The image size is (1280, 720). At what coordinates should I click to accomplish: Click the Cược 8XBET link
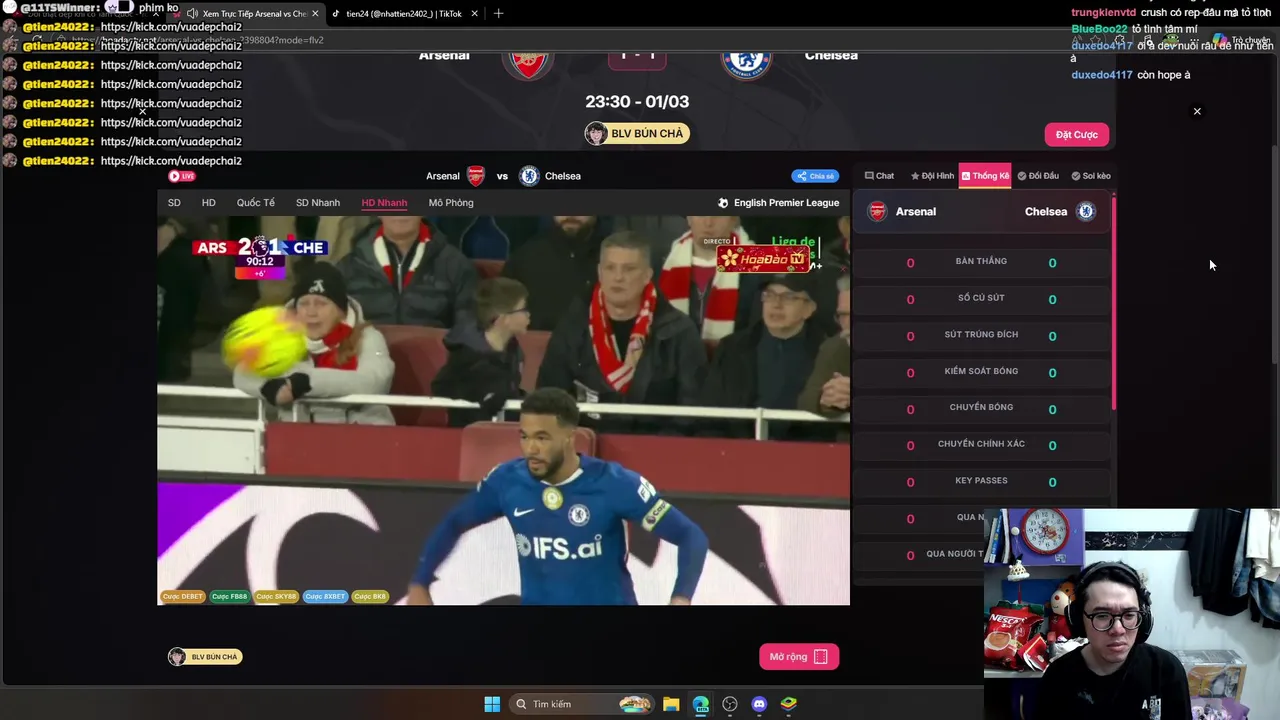325,597
